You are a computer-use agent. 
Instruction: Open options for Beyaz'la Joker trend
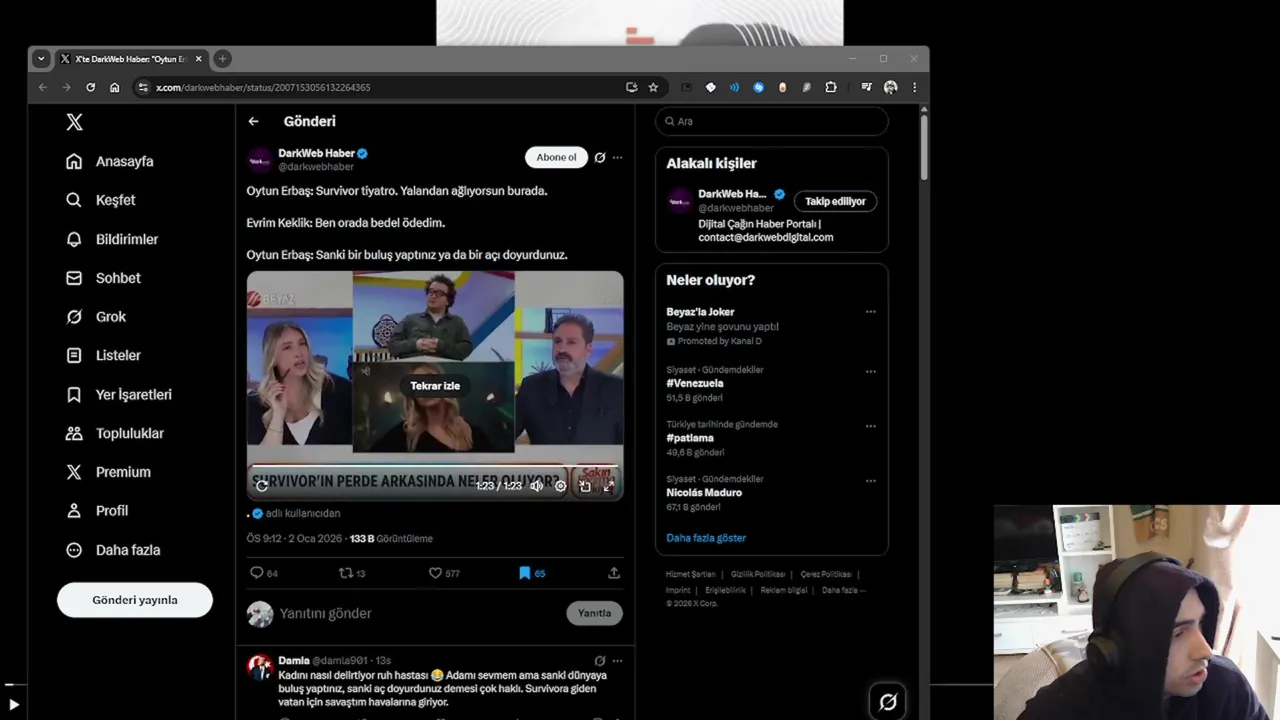point(870,312)
